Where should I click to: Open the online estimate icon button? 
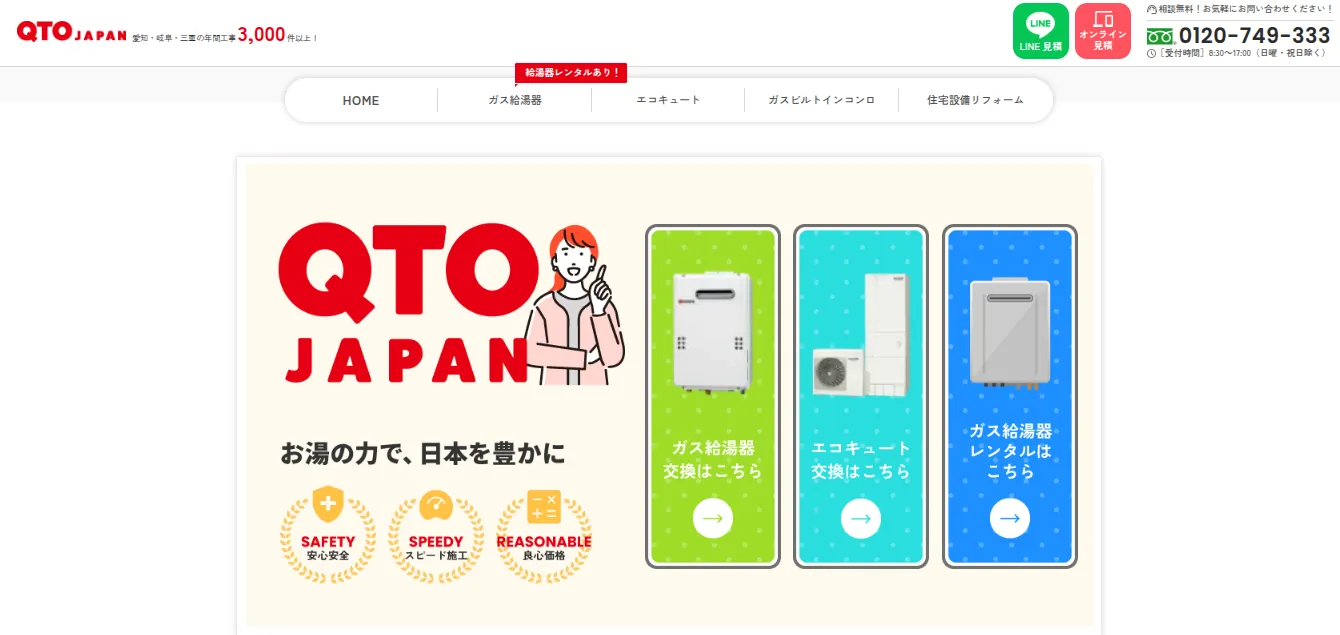(1103, 31)
